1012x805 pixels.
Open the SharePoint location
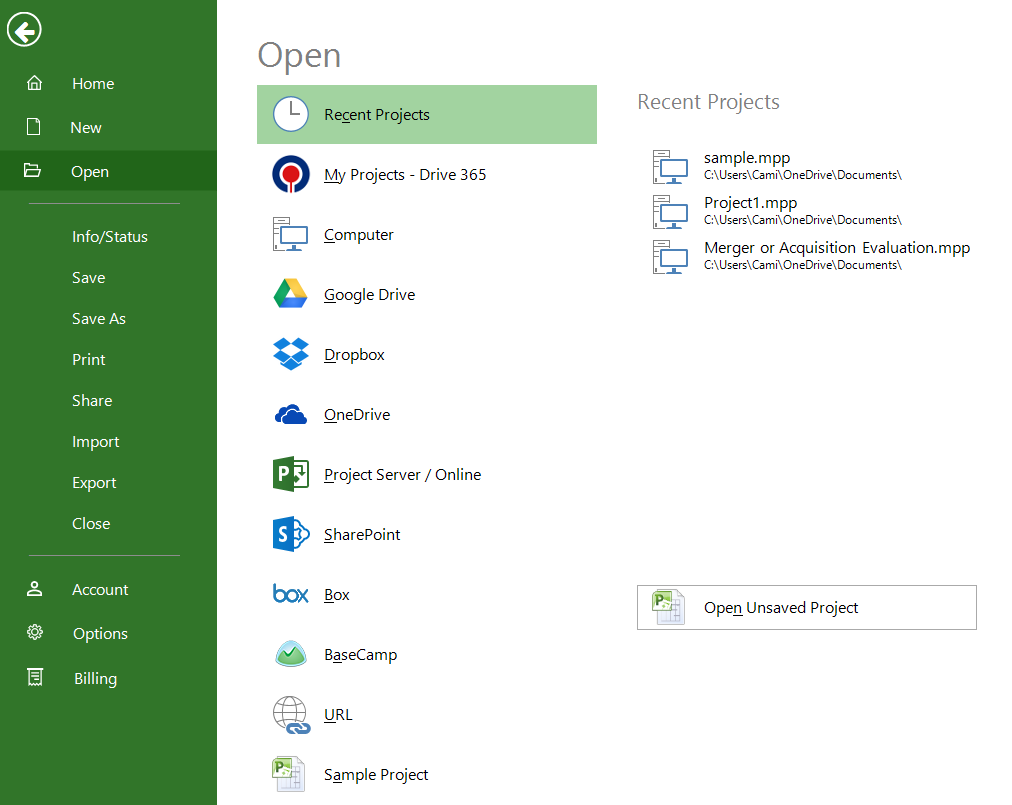(362, 534)
